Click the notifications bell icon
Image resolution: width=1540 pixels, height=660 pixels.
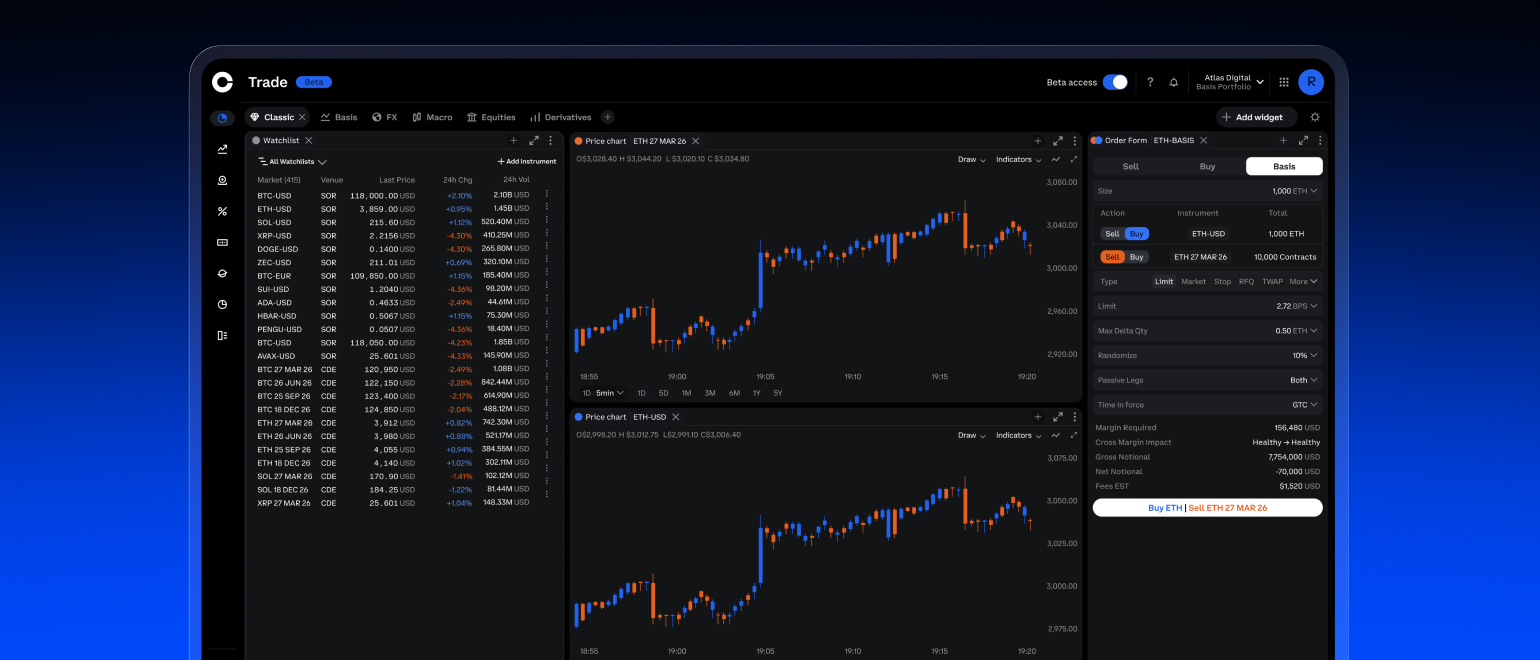coord(1174,82)
